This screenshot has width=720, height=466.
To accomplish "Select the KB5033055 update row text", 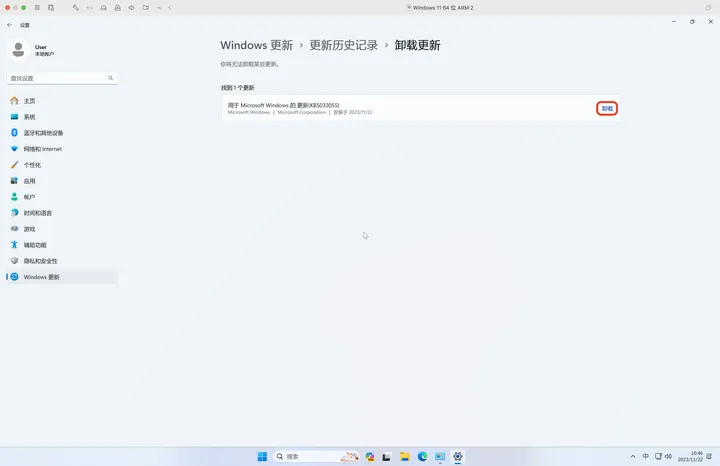I will tap(283, 105).
